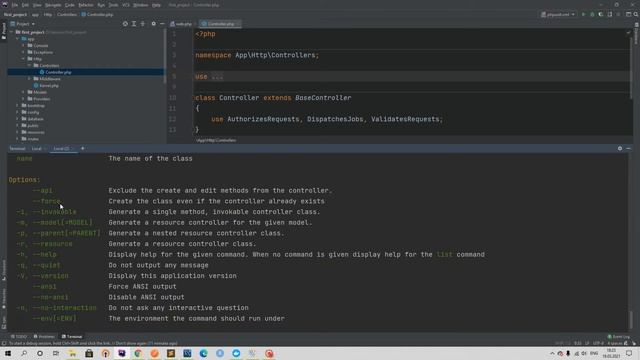Open the notification center icon
640x360 pixels.
point(629,353)
